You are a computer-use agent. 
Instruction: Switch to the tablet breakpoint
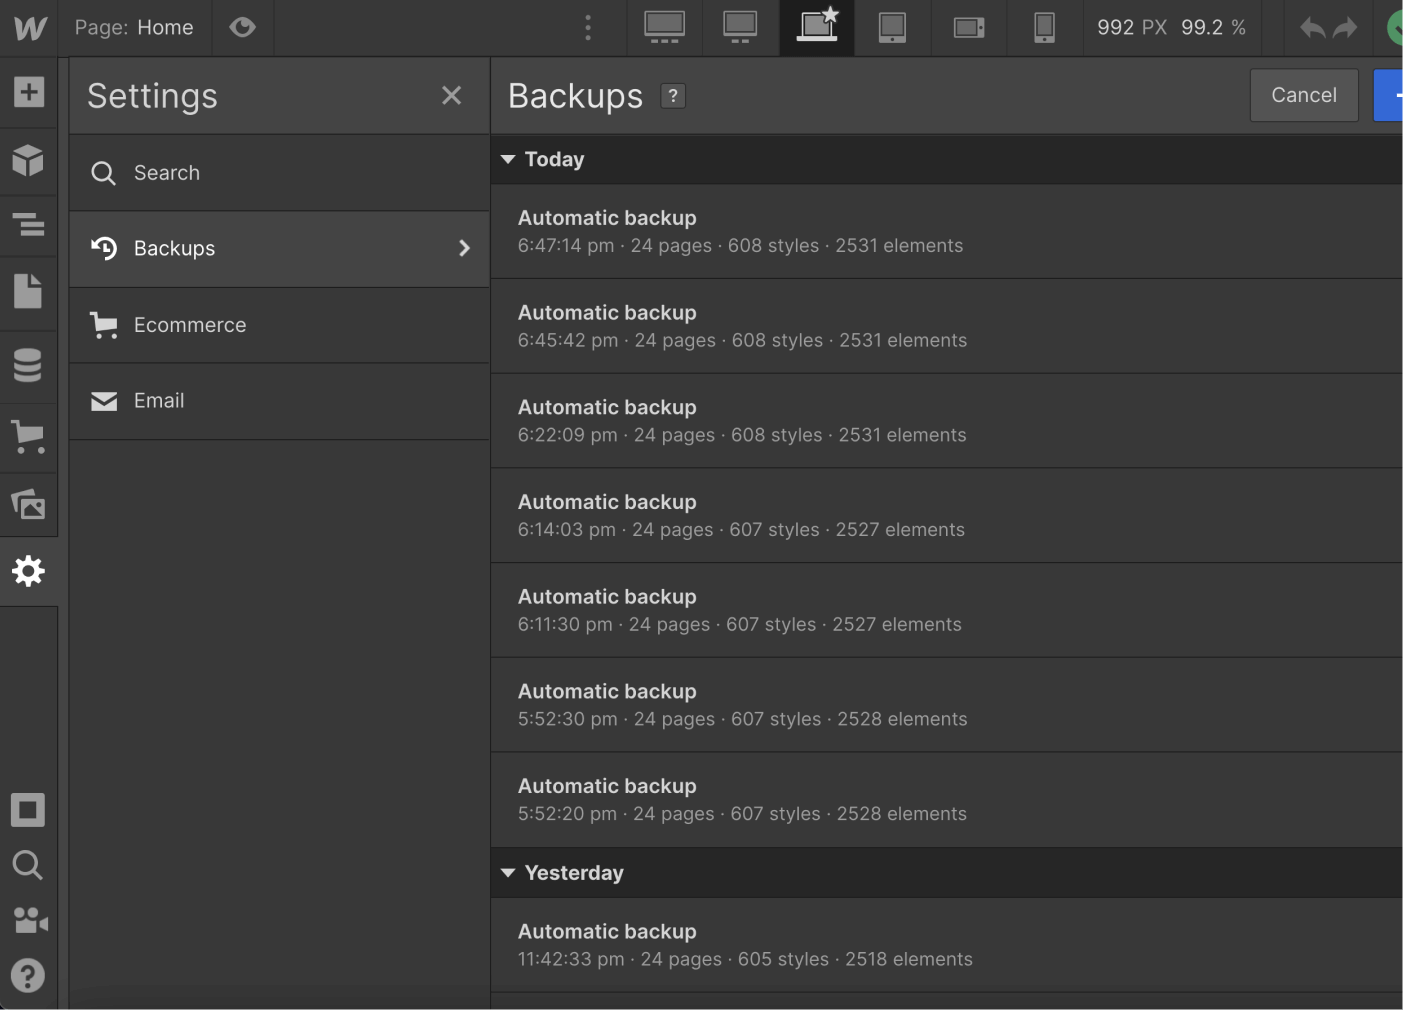pyautogui.click(x=892, y=27)
